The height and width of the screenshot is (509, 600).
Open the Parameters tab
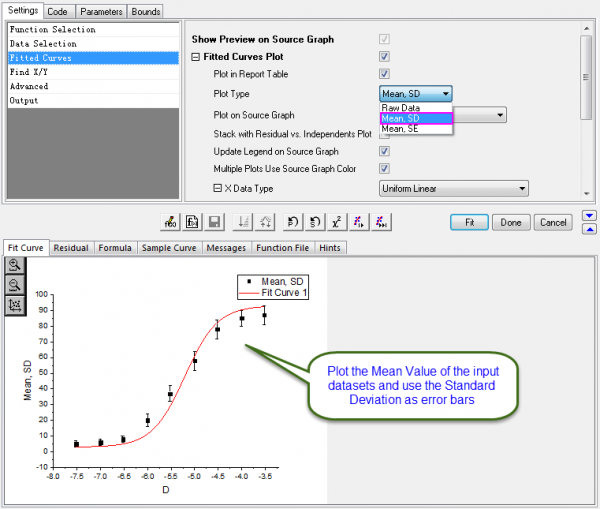(103, 11)
